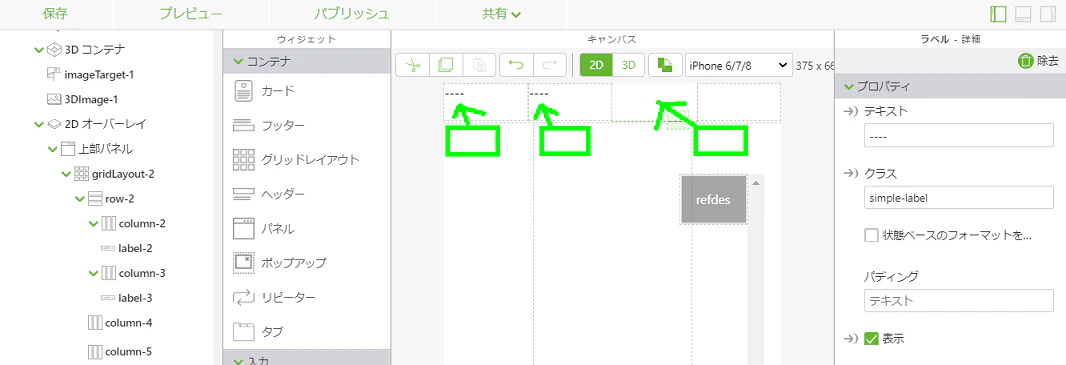Collapse the column-3 node
The image size is (1066, 365).
click(x=94, y=273)
